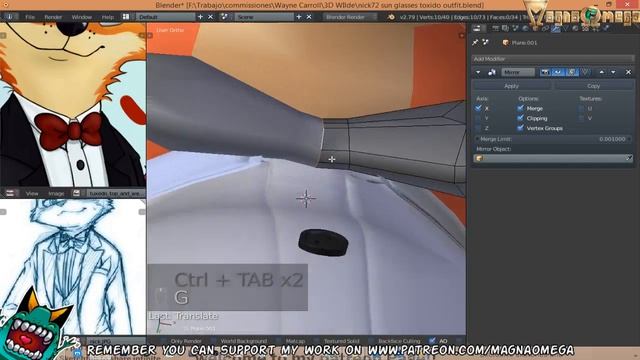Switch to Material properties tab
The width and height of the screenshot is (640, 360).
(x=576, y=28)
